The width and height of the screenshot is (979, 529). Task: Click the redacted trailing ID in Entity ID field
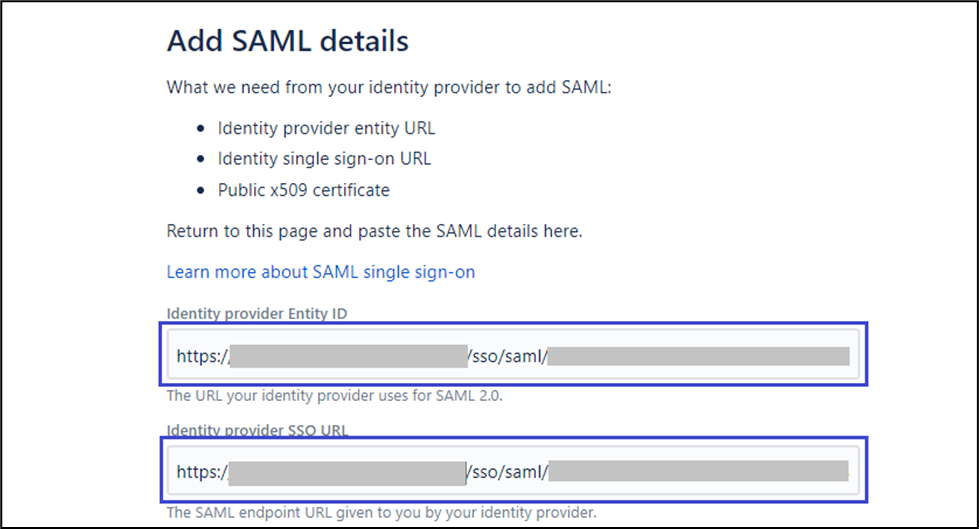[x=698, y=355]
